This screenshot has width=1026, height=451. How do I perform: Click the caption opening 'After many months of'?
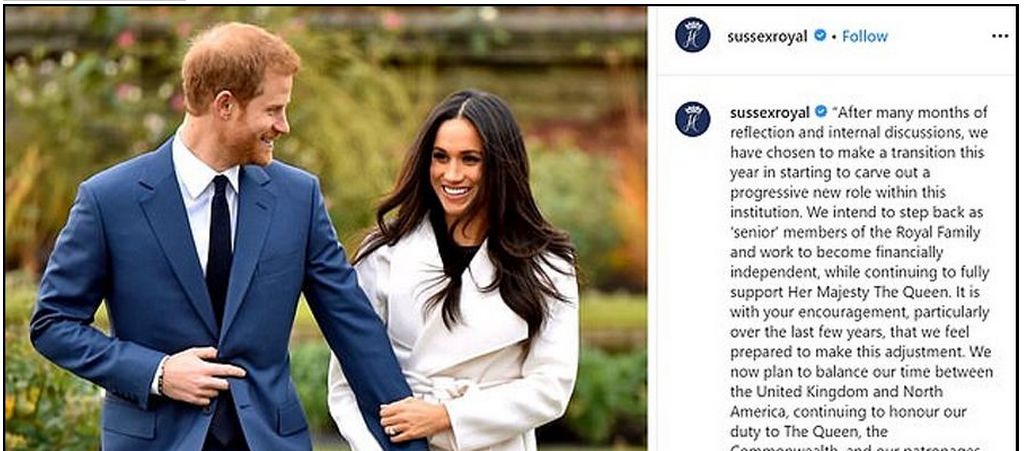(910, 113)
